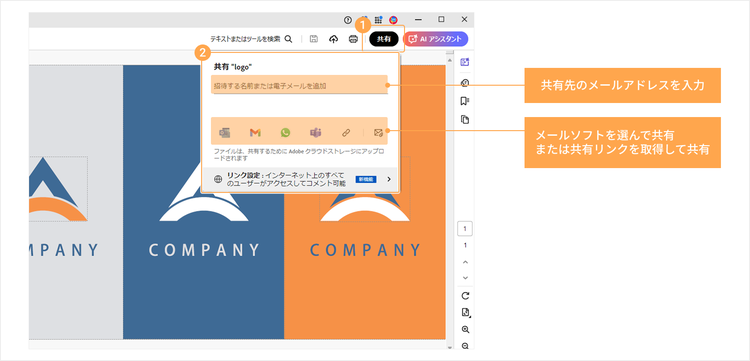Open the second right sidebar panel icon
This screenshot has height=361, width=750.
pos(465,83)
